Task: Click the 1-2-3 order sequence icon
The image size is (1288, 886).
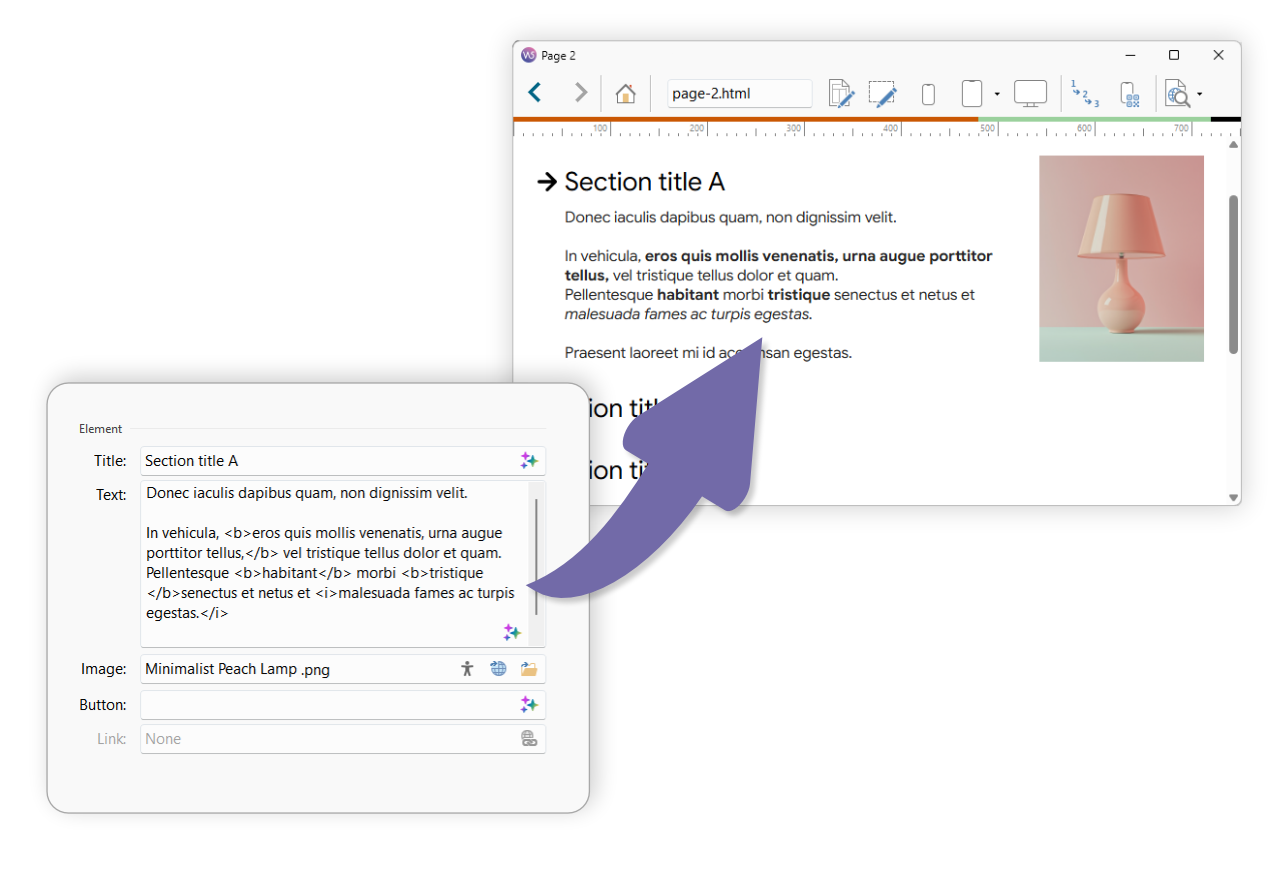Action: pos(1085,94)
